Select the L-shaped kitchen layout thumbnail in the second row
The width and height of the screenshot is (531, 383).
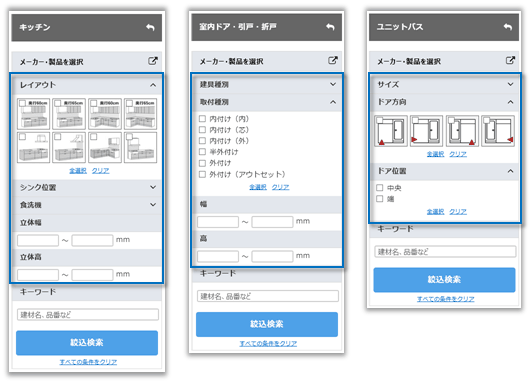click(x=105, y=147)
